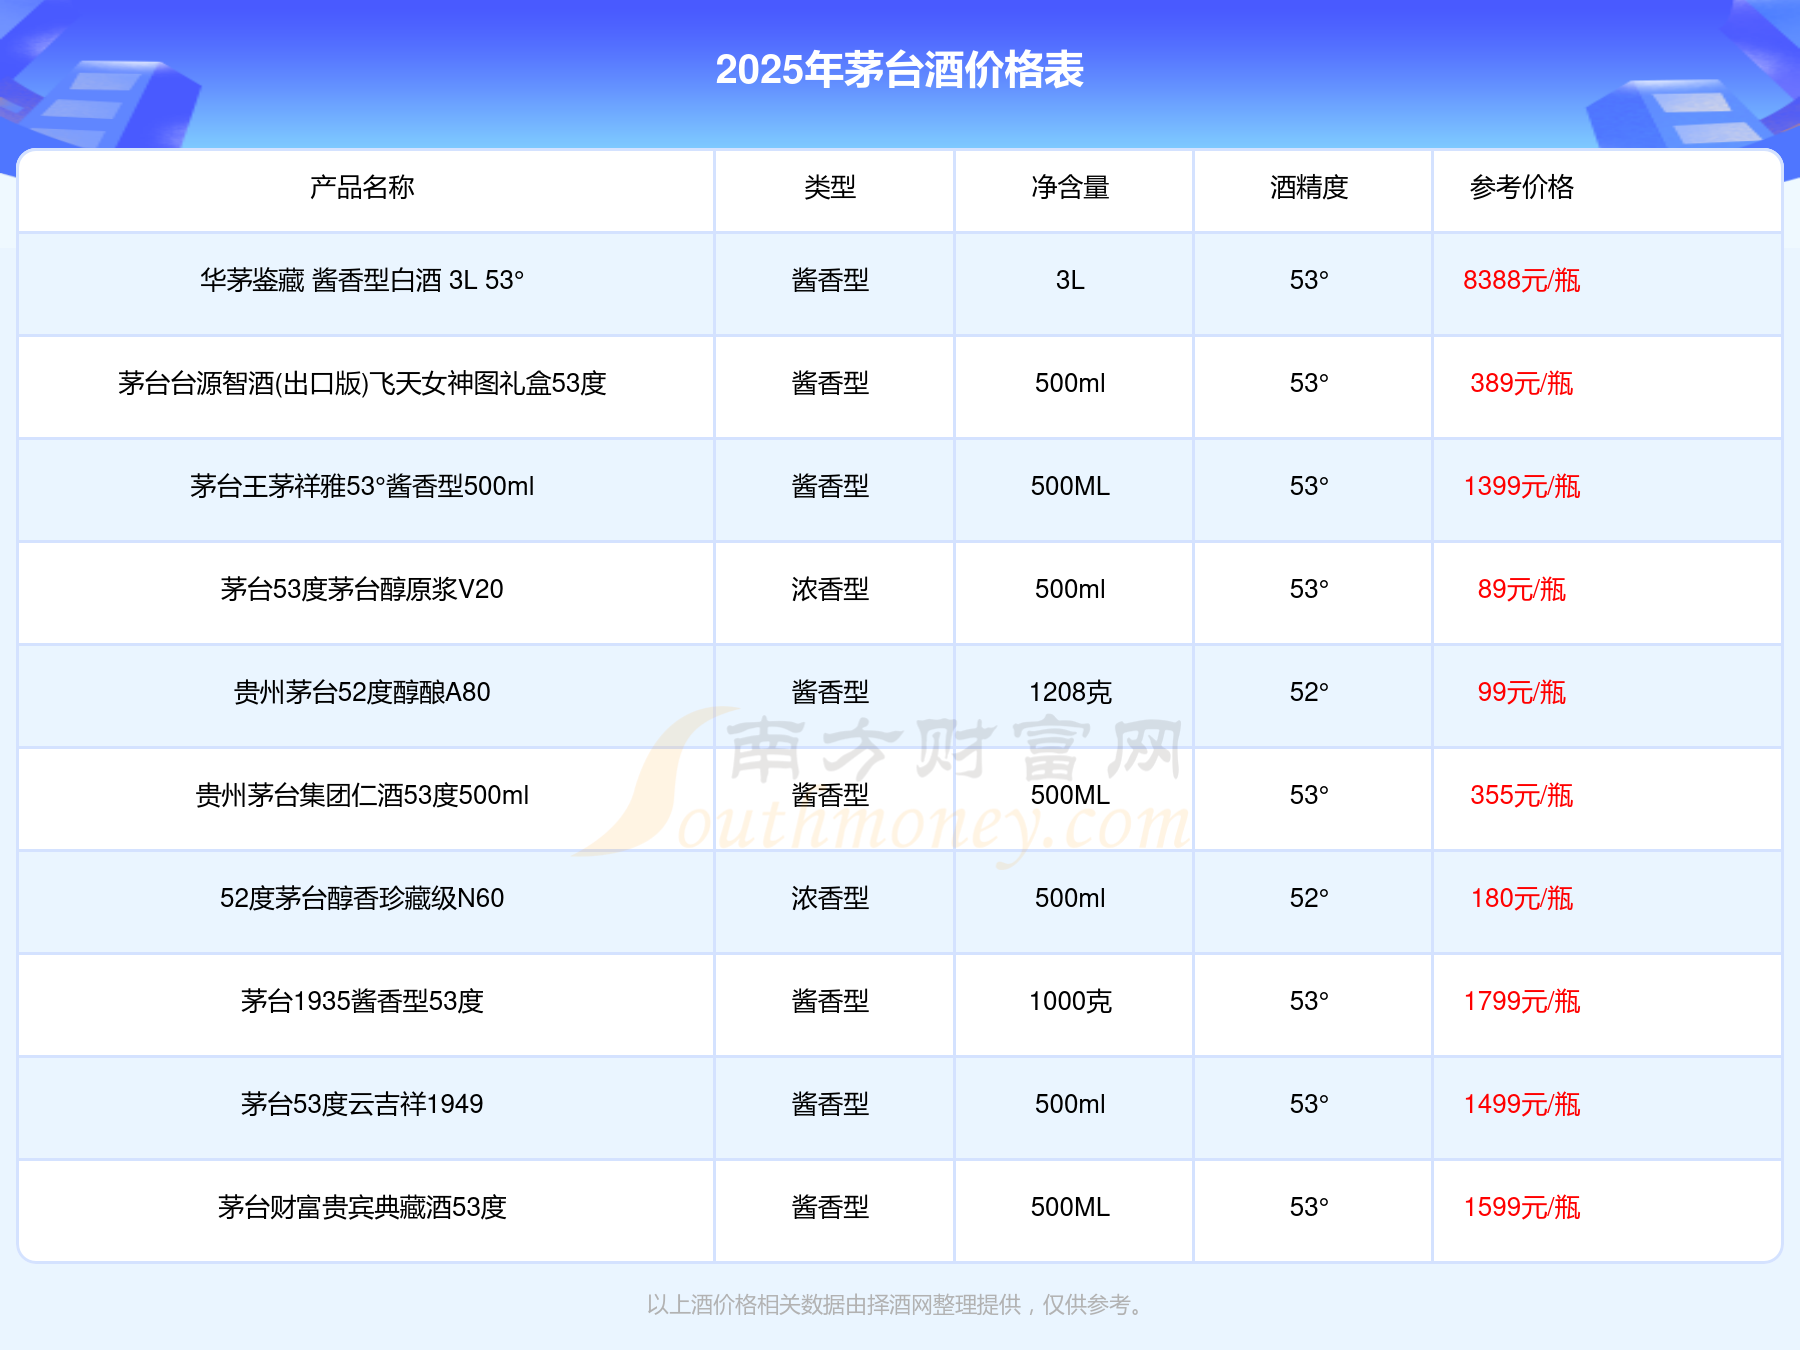Select the price 1499元/瓶
Image resolution: width=1800 pixels, height=1350 pixels.
tap(1522, 1104)
